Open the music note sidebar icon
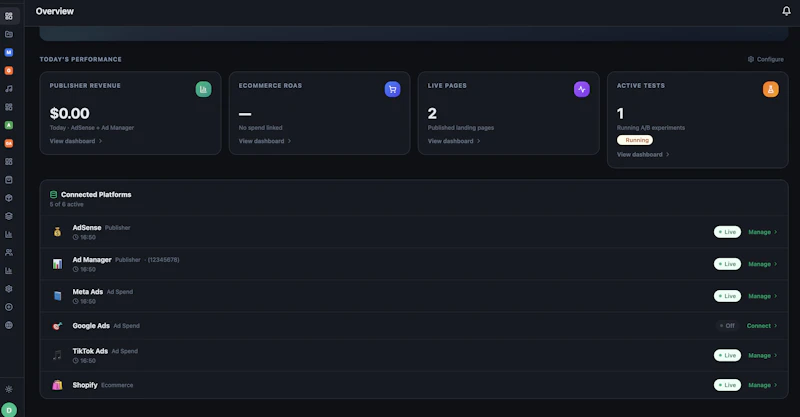The image size is (800, 417). point(9,89)
